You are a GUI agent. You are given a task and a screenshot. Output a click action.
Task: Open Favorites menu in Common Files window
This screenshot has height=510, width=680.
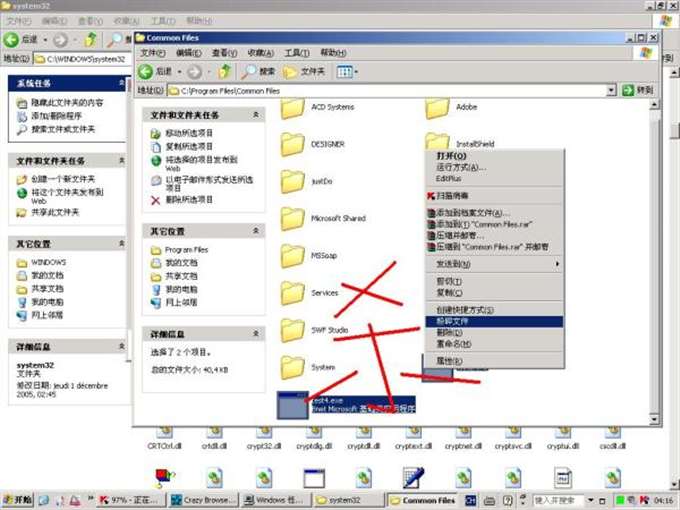coord(260,53)
